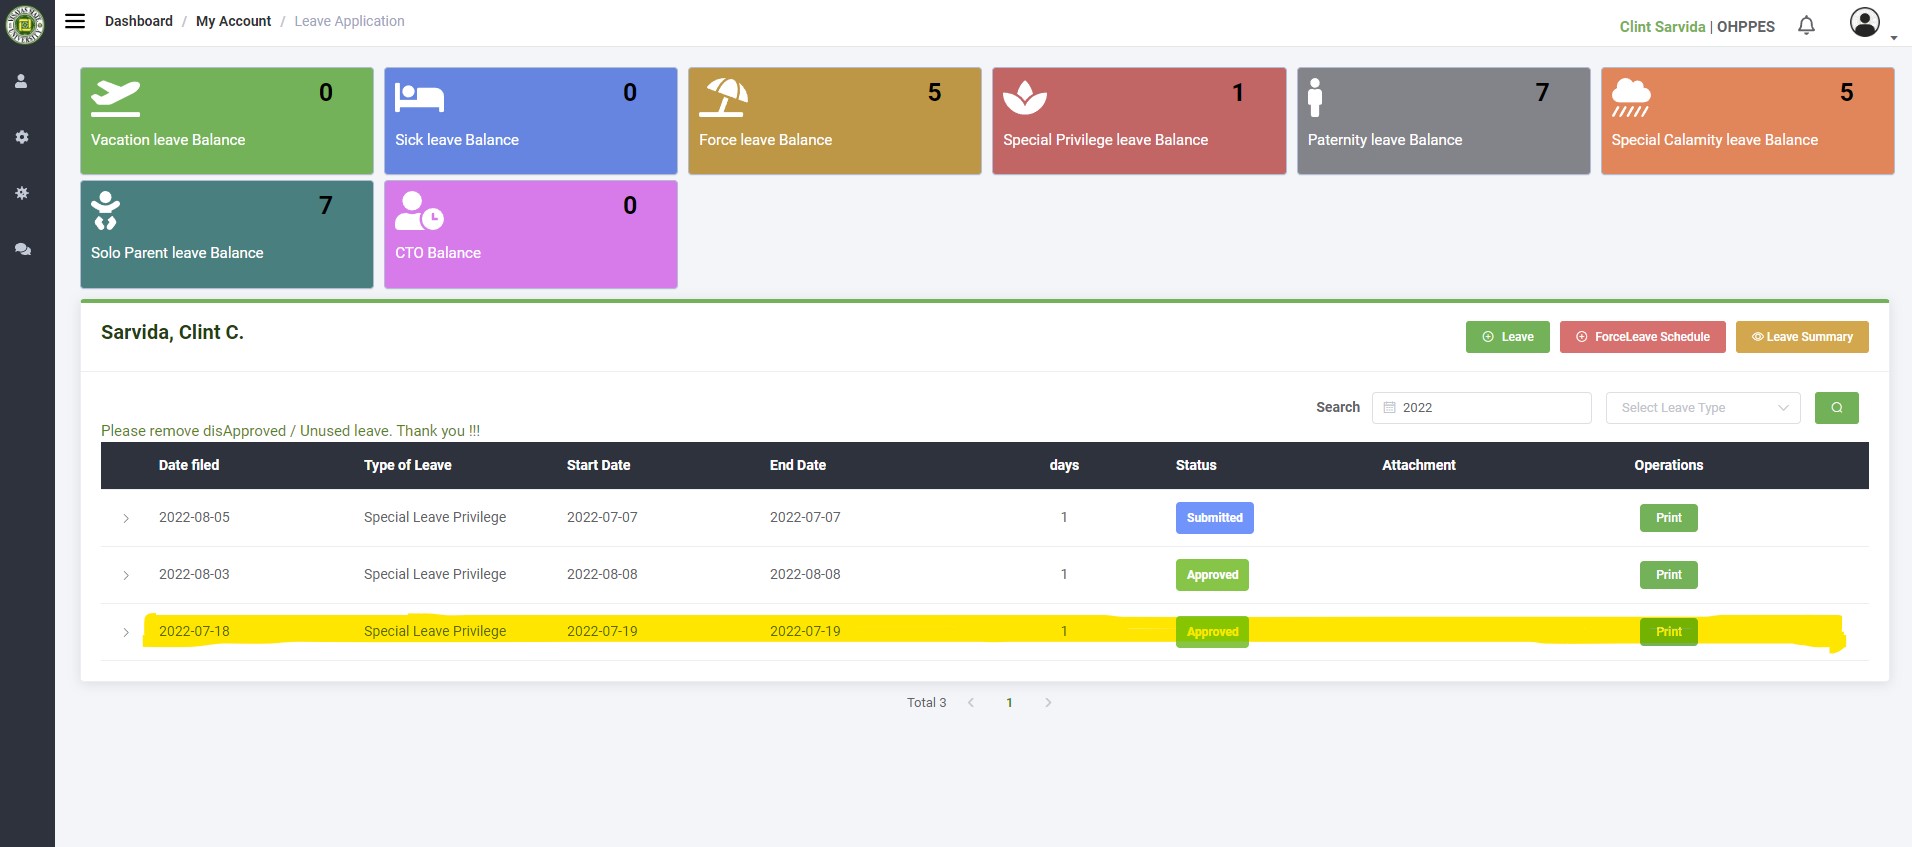Open My Account breadcrumb
This screenshot has width=1912, height=847.
click(233, 21)
